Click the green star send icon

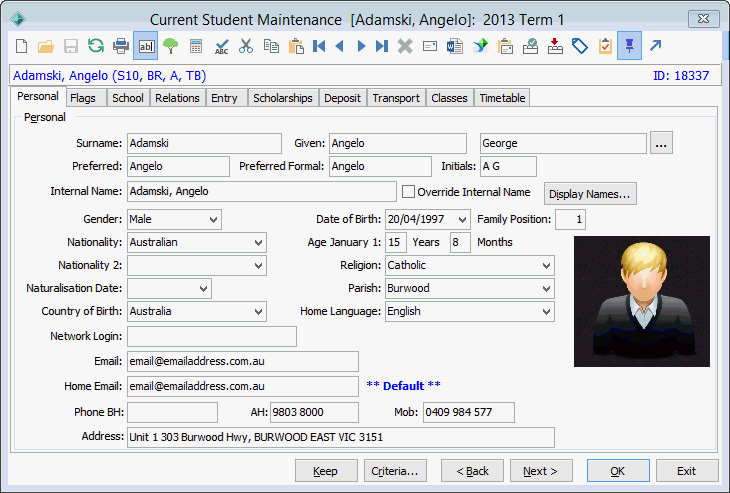point(480,46)
